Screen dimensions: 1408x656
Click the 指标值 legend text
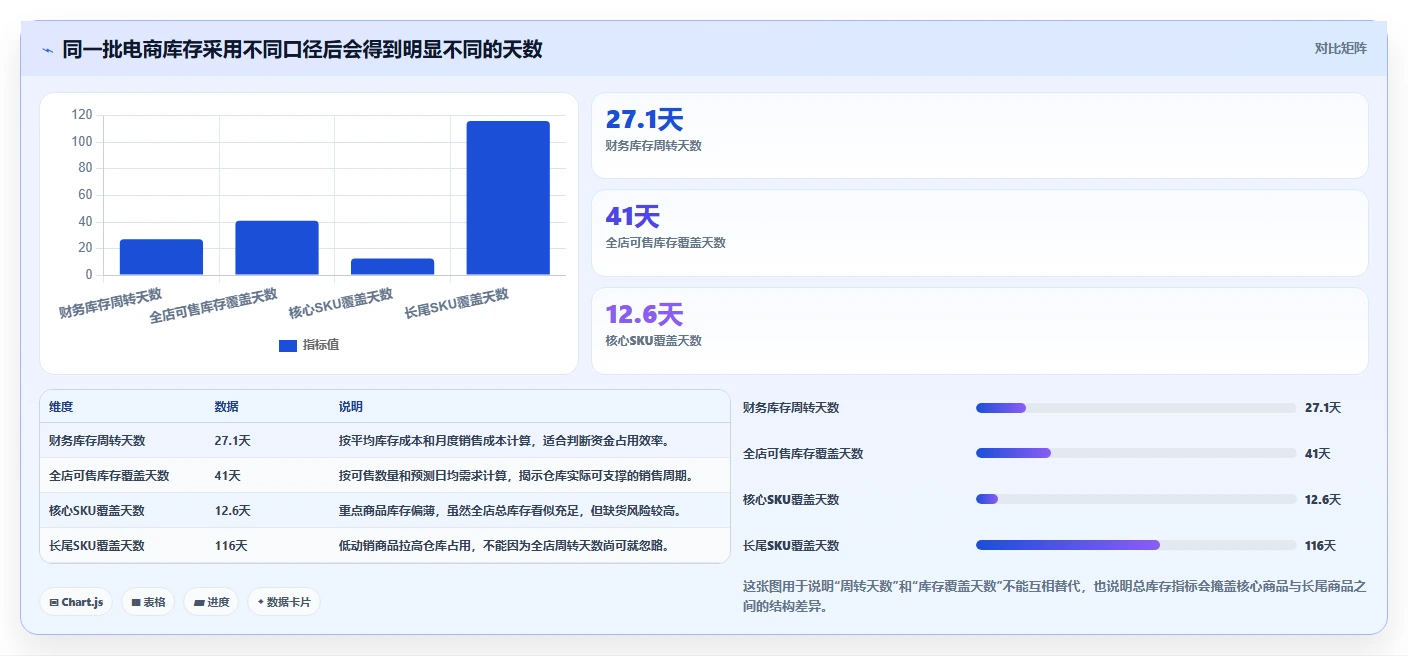click(321, 345)
